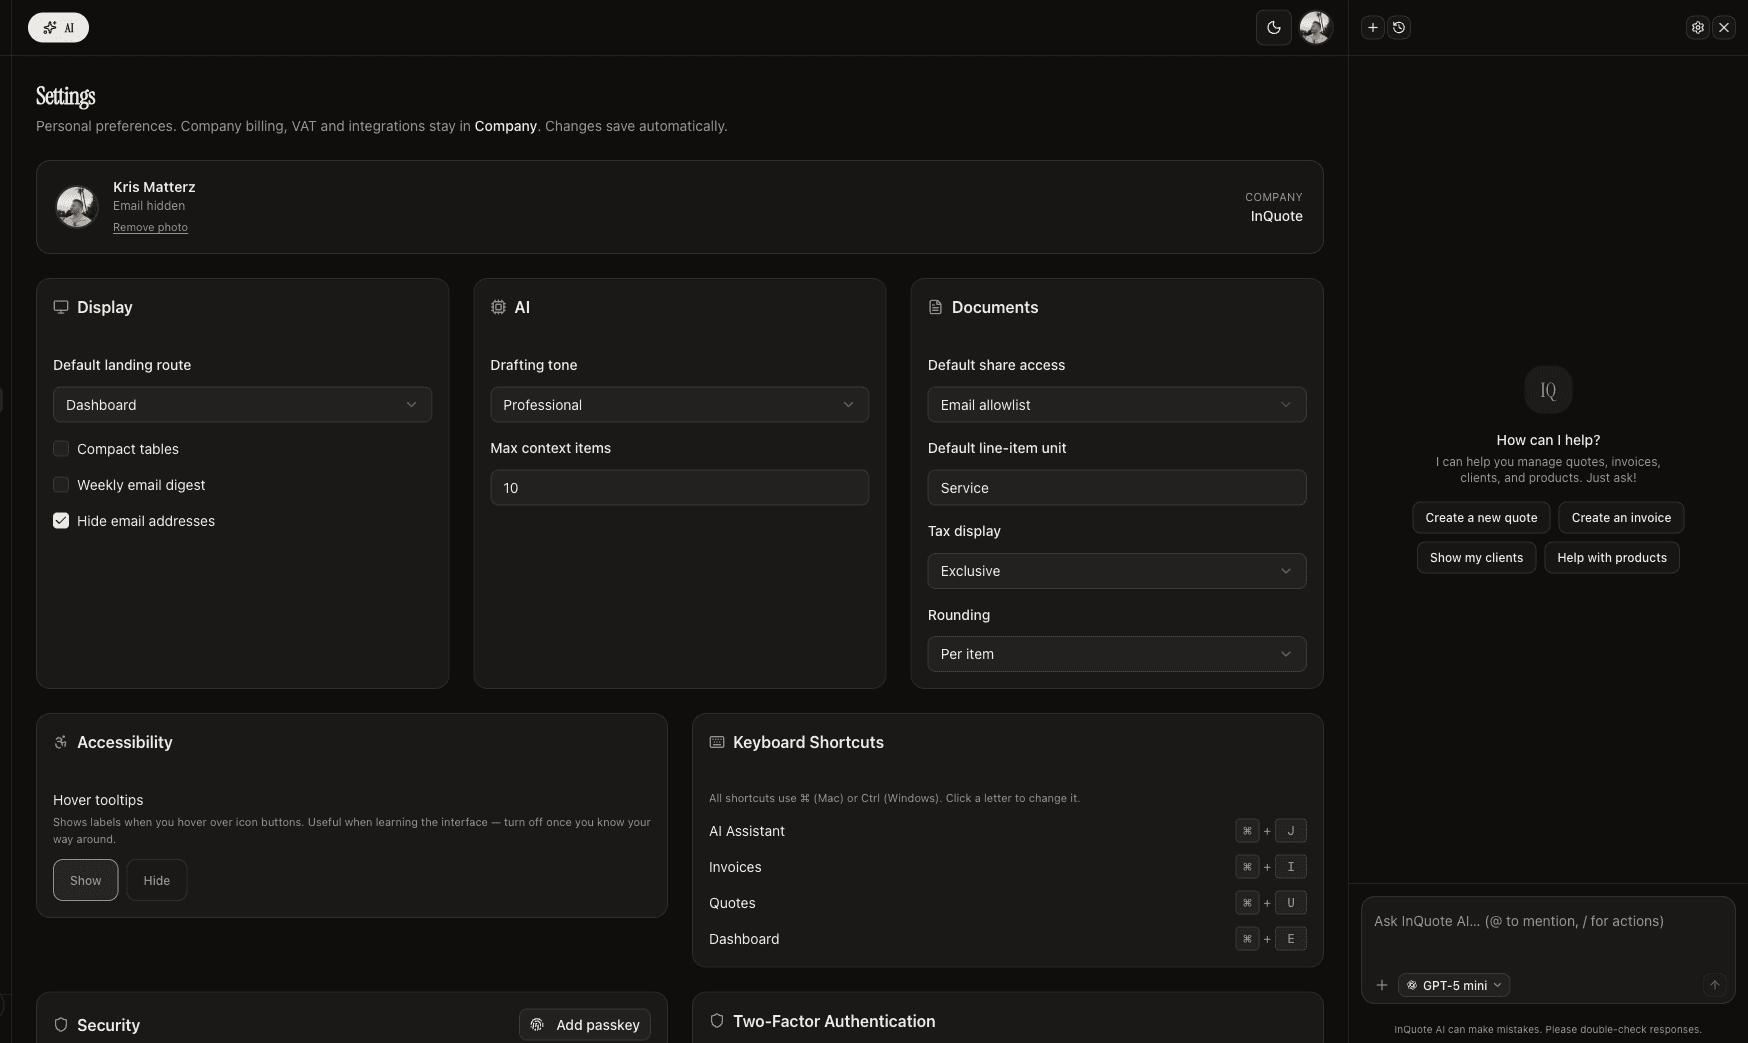Click the Create a new quote suggestion
This screenshot has height=1043, width=1748.
click(1481, 518)
